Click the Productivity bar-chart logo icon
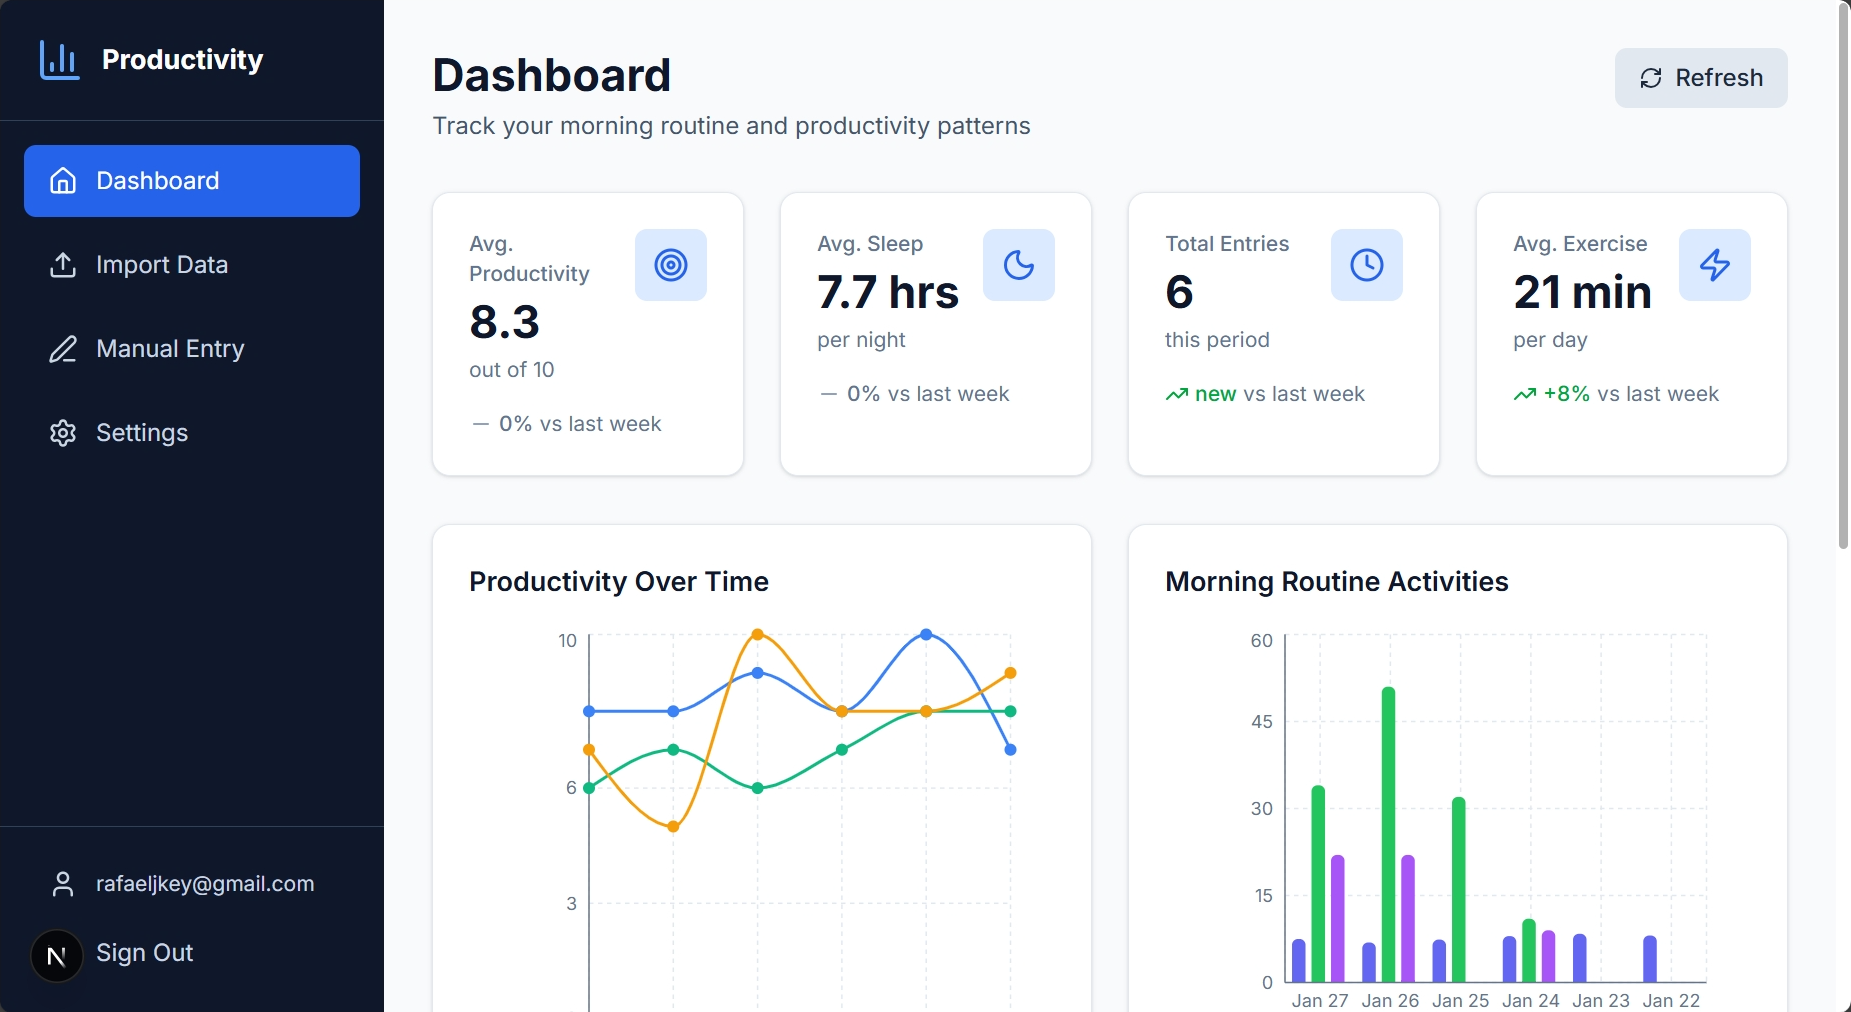This screenshot has width=1851, height=1012. click(x=59, y=60)
